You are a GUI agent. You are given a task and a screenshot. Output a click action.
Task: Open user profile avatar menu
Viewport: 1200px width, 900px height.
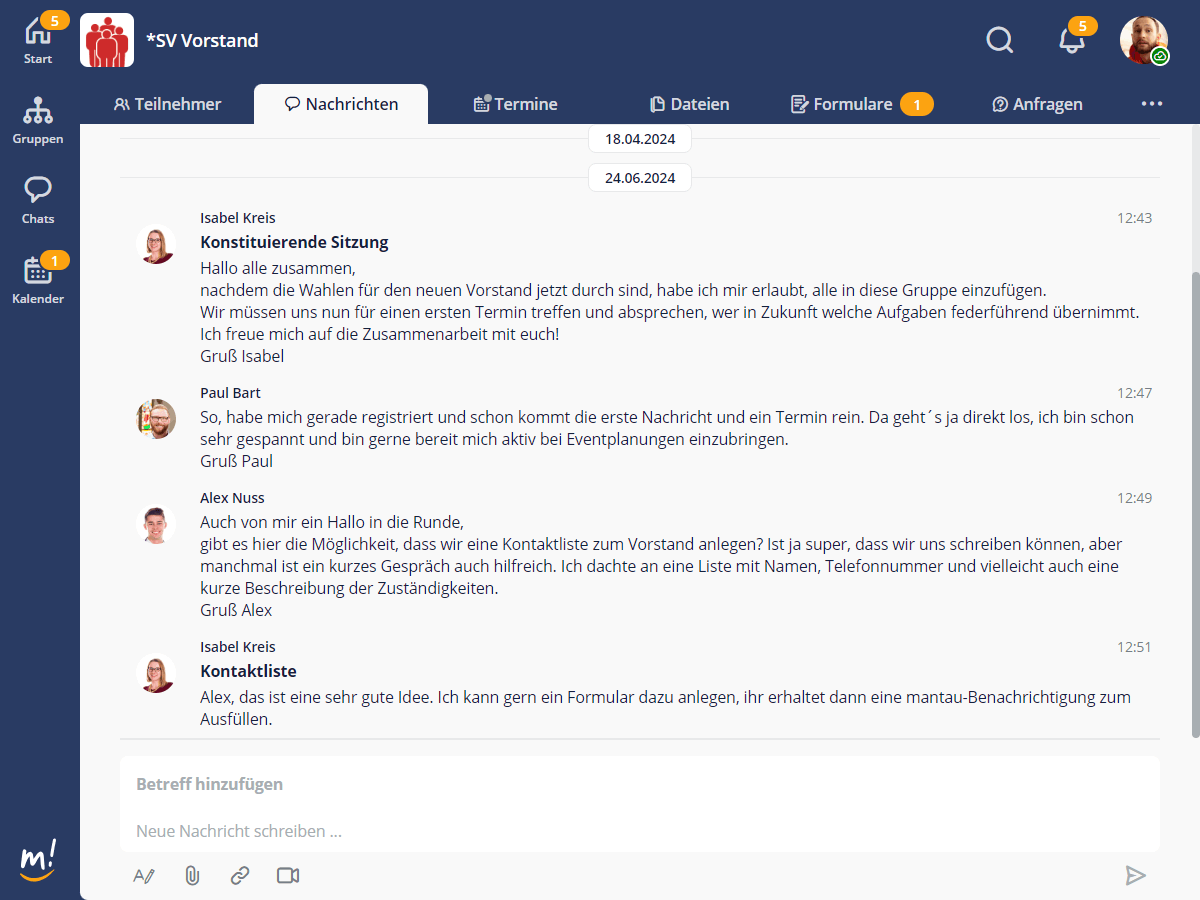coord(1143,40)
